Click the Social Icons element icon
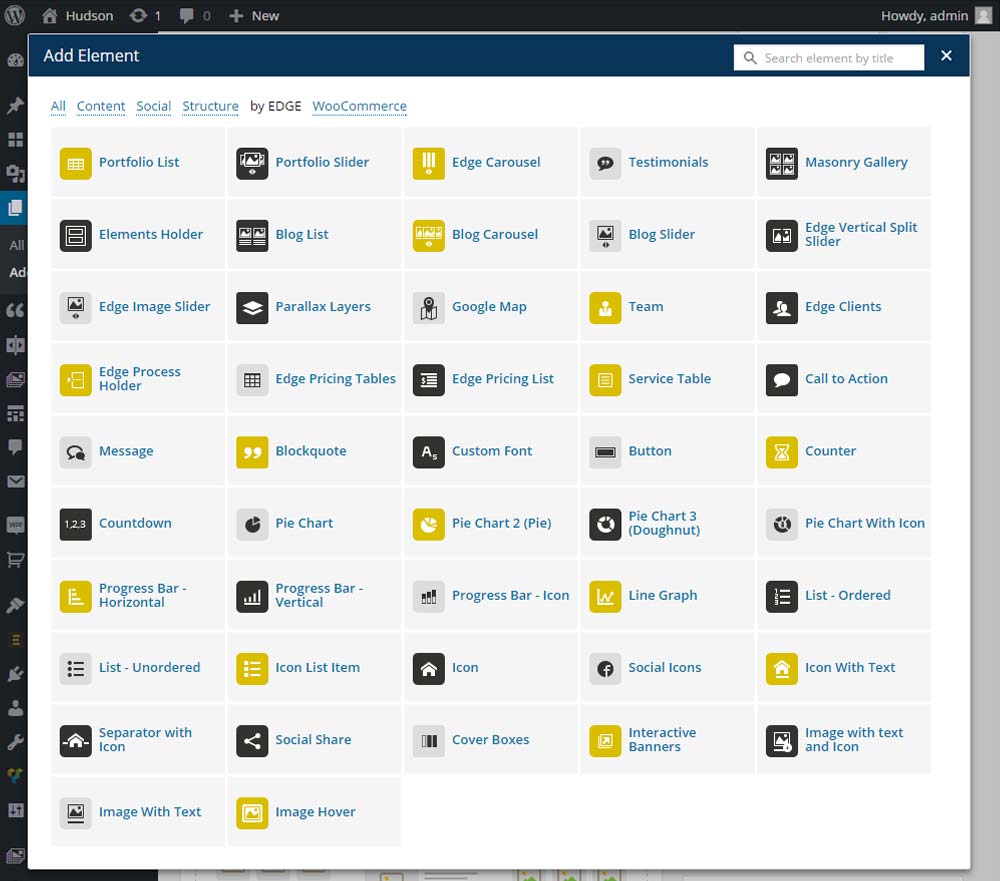1000x881 pixels. pyautogui.click(x=605, y=668)
